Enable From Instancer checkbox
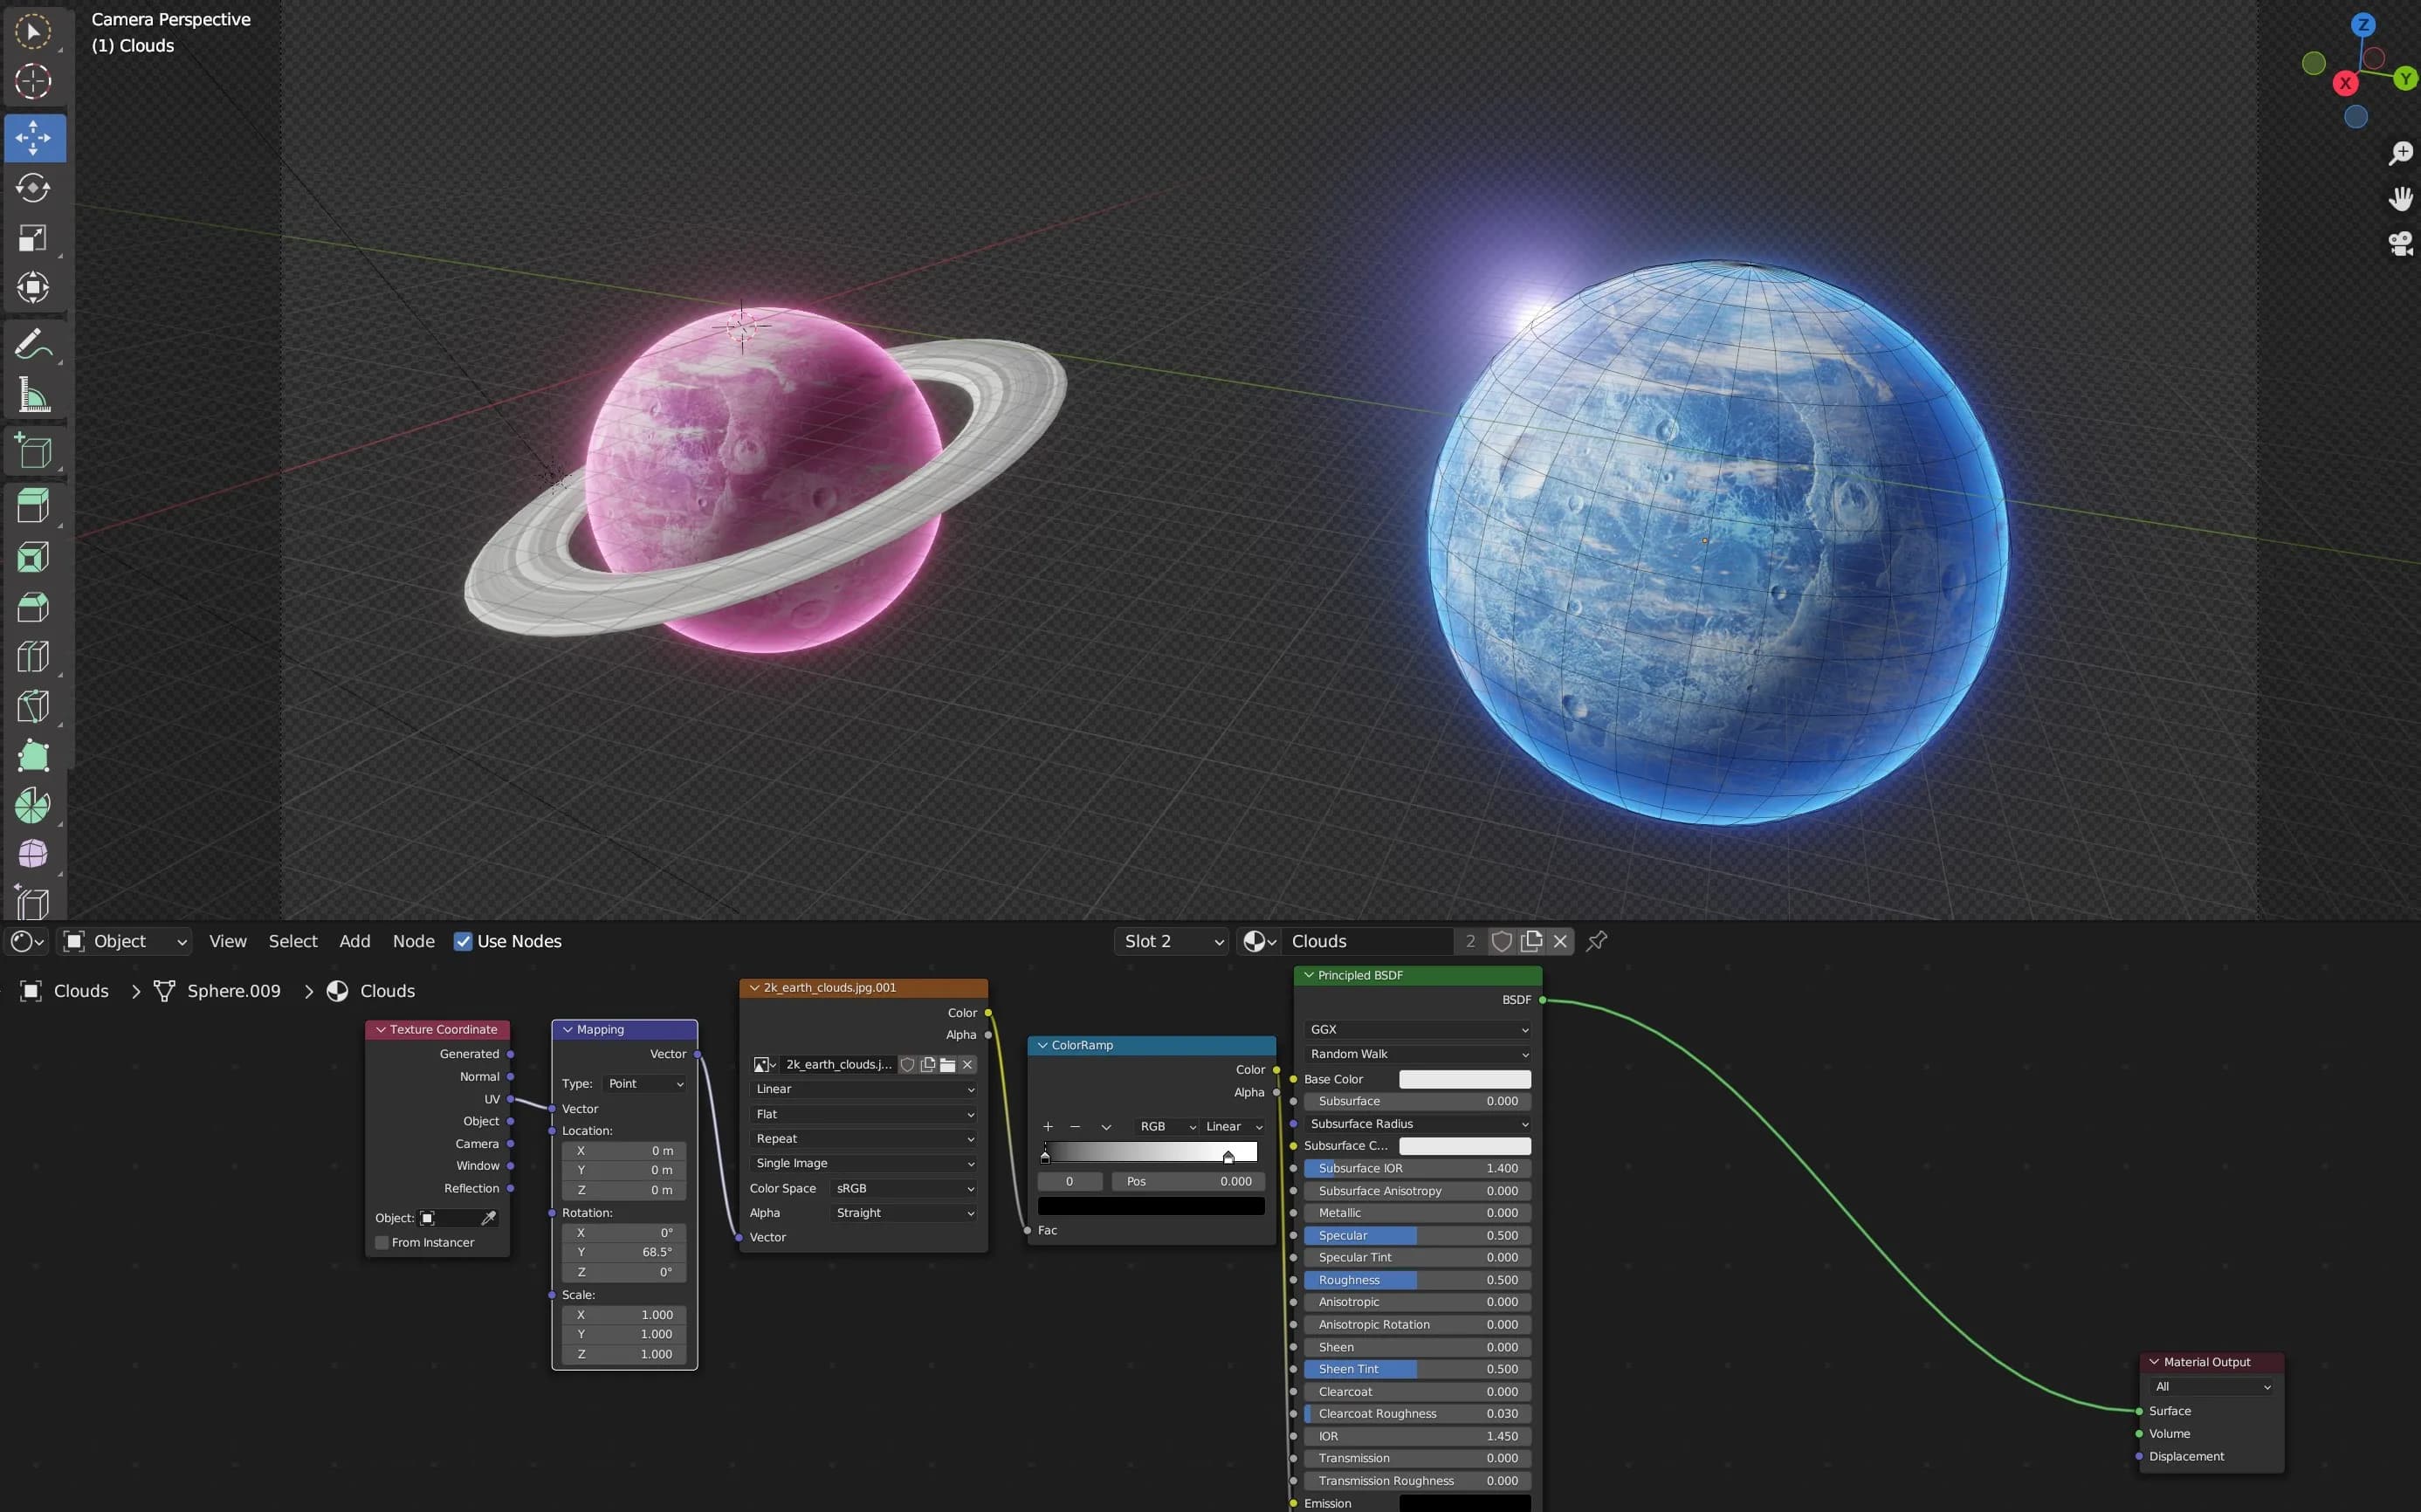The width and height of the screenshot is (2421, 1512). coord(382,1242)
